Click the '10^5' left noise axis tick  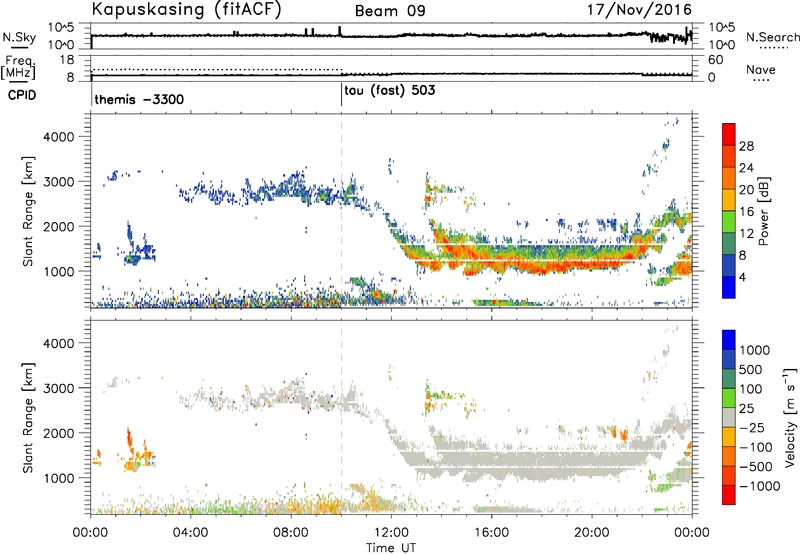pos(61,28)
